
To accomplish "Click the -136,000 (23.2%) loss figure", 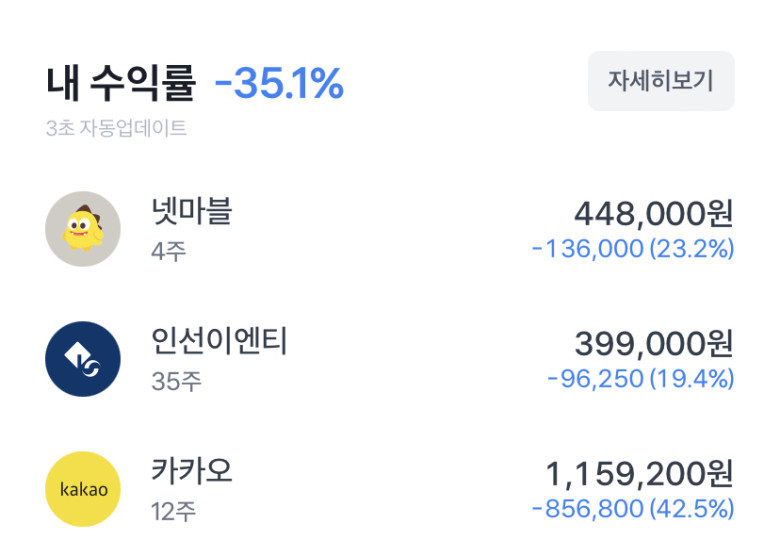I will point(633,249).
